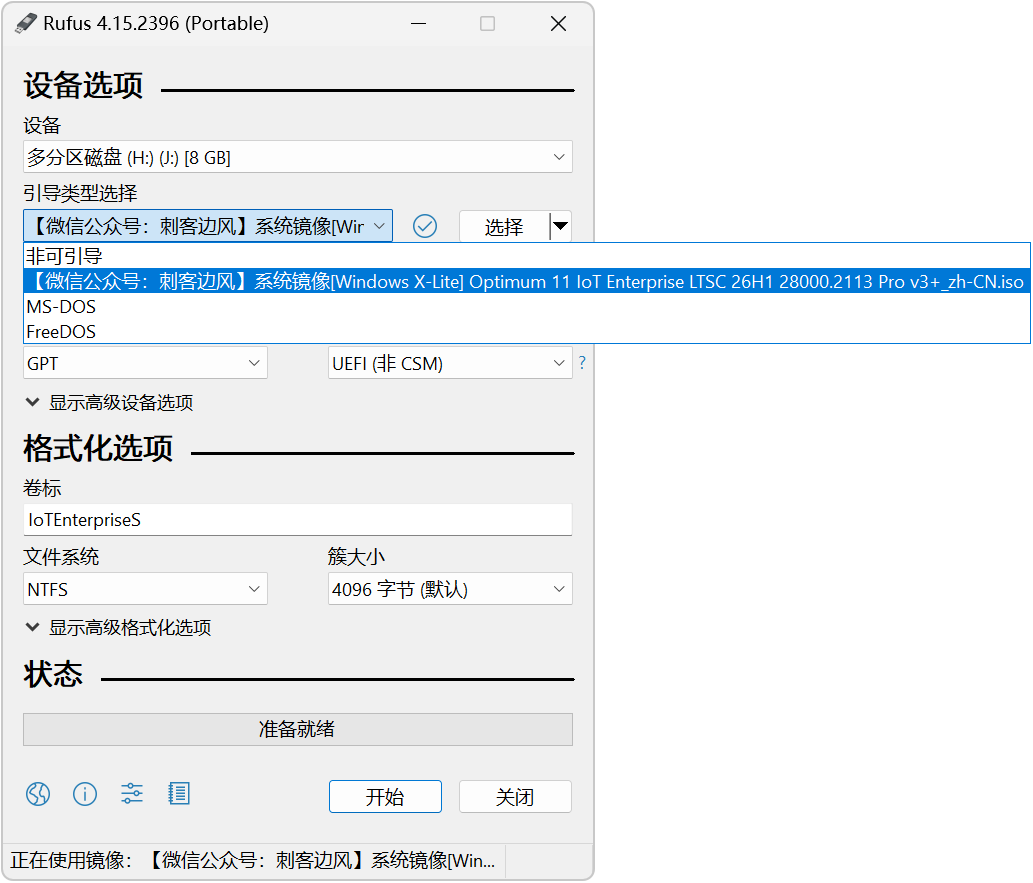Collapse the boot type selection combo box
Image resolution: width=1033 pixels, height=883 pixels.
click(x=208, y=226)
